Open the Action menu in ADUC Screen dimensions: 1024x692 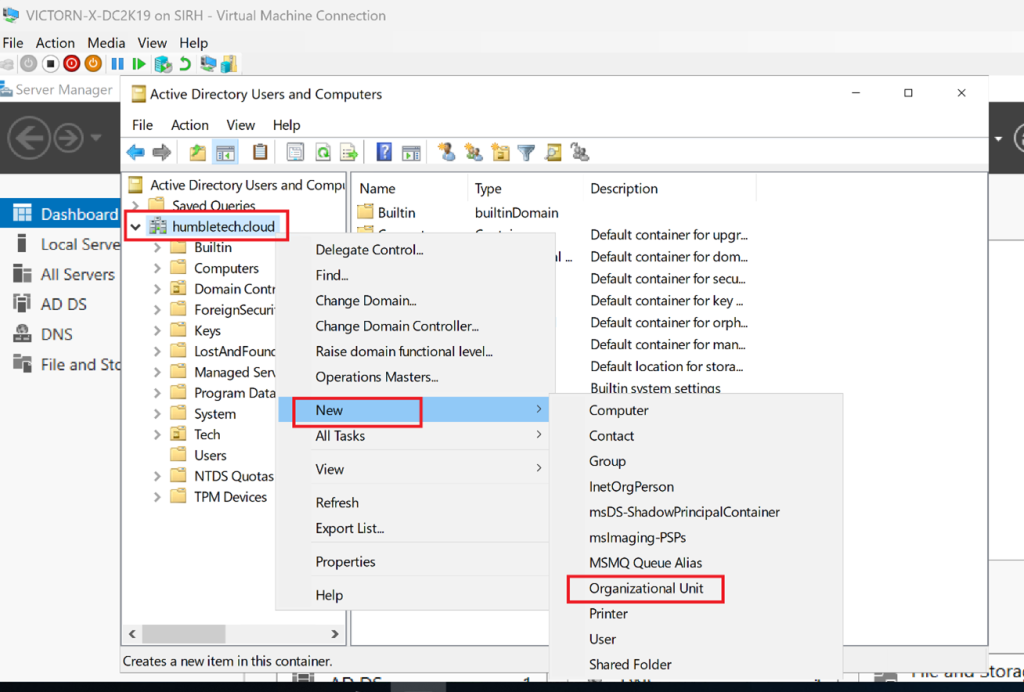[189, 125]
